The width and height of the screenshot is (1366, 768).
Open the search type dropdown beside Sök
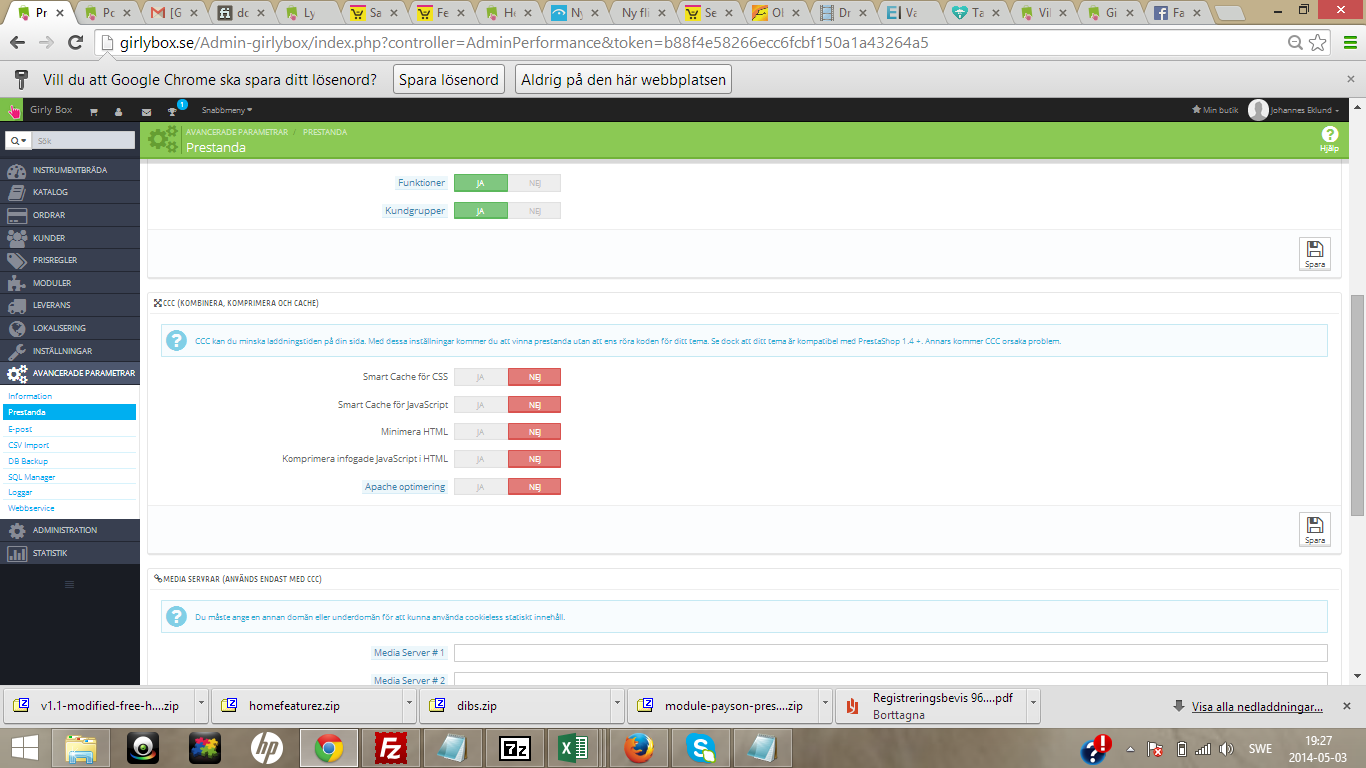point(19,141)
